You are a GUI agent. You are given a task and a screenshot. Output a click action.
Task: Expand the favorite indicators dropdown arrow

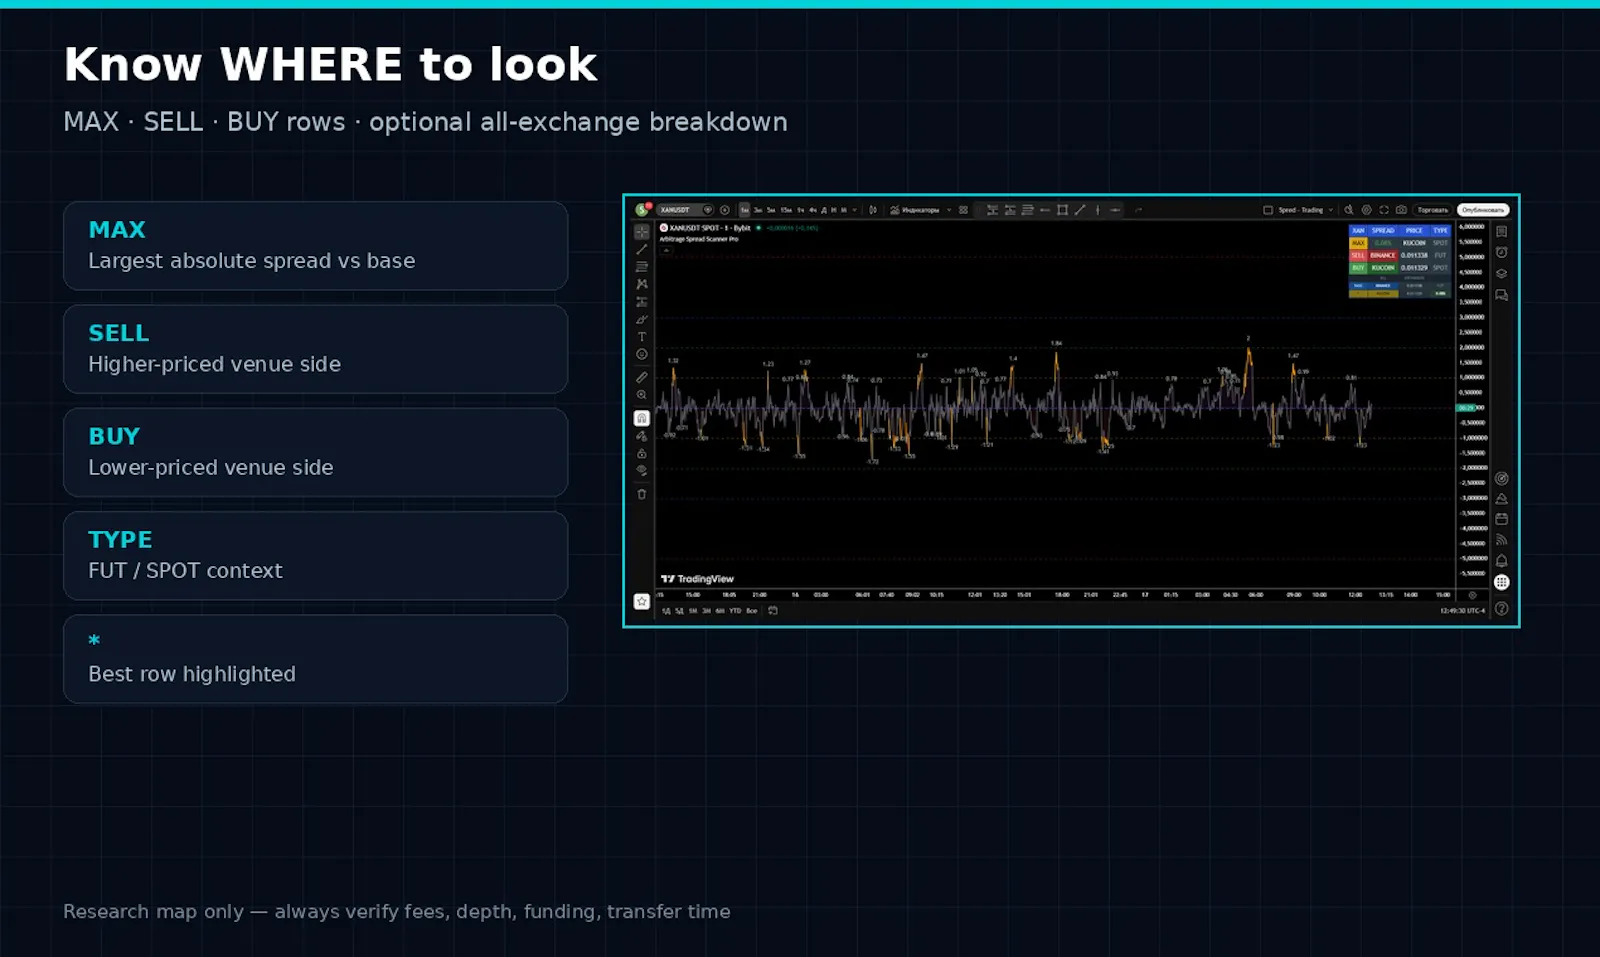(949, 210)
